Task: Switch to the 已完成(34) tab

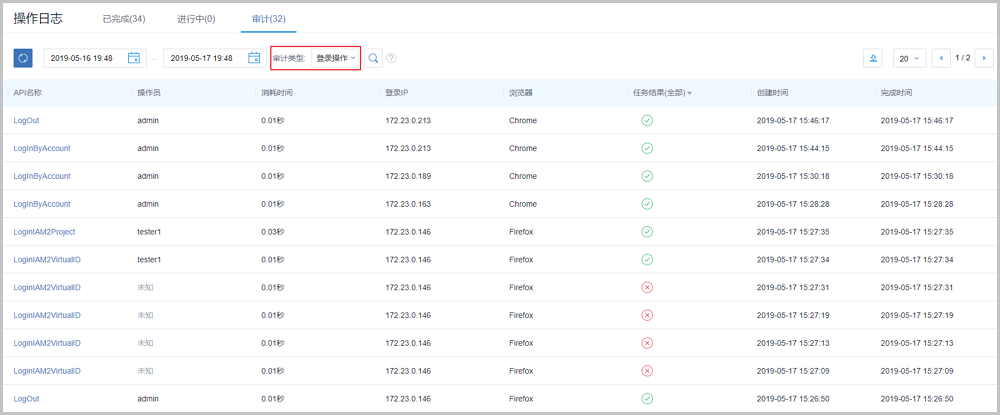Action: (124, 18)
